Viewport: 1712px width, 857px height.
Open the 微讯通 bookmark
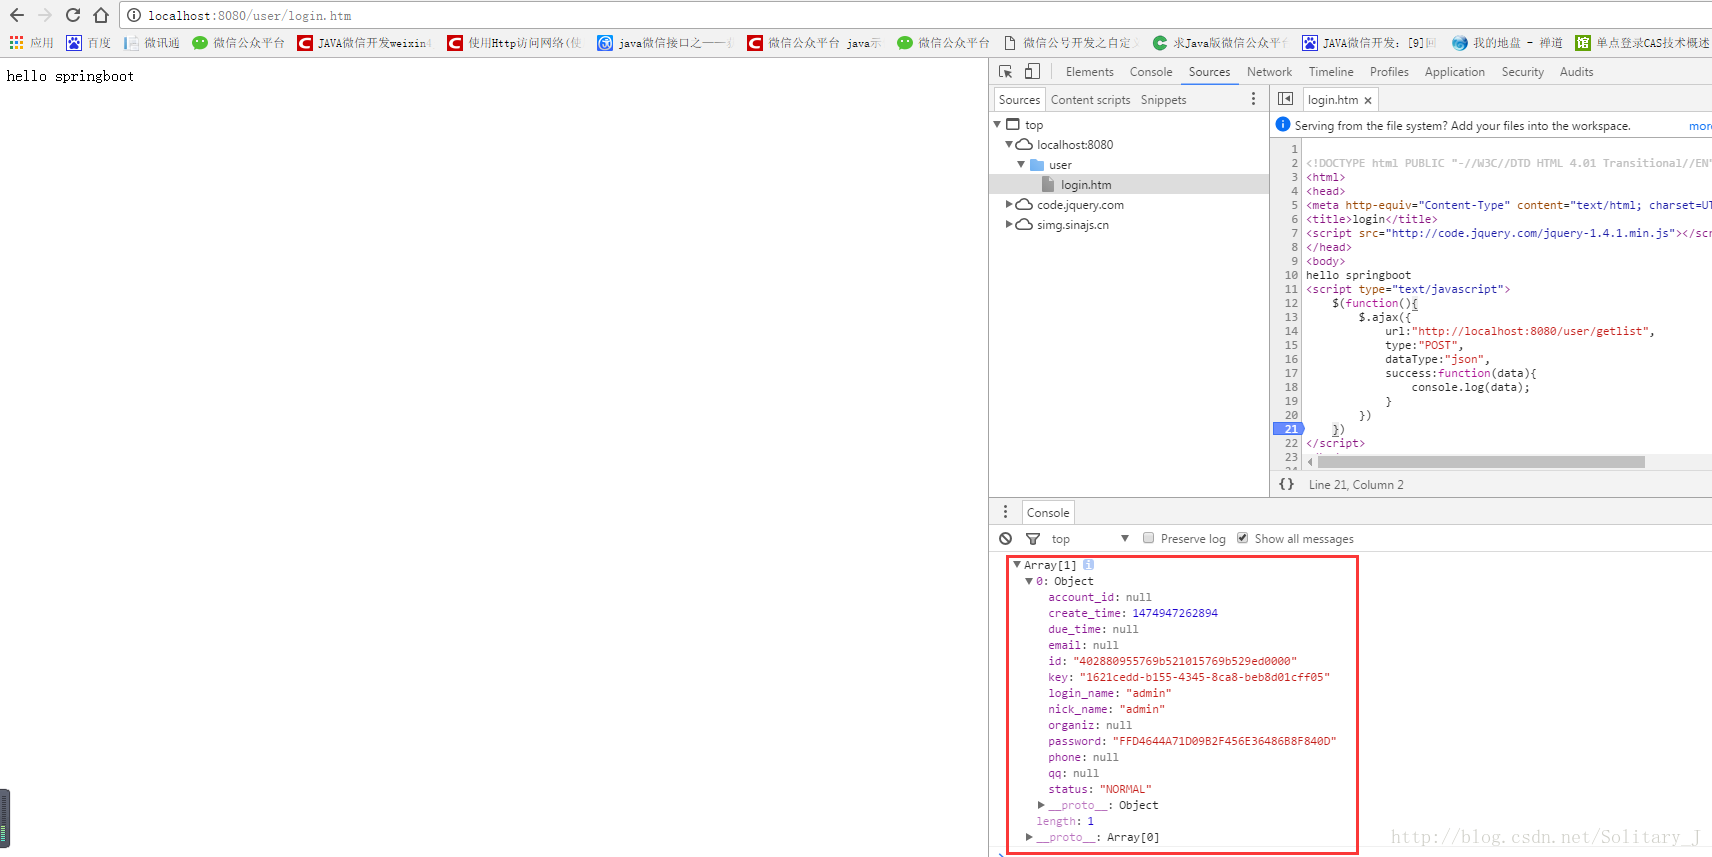point(152,43)
